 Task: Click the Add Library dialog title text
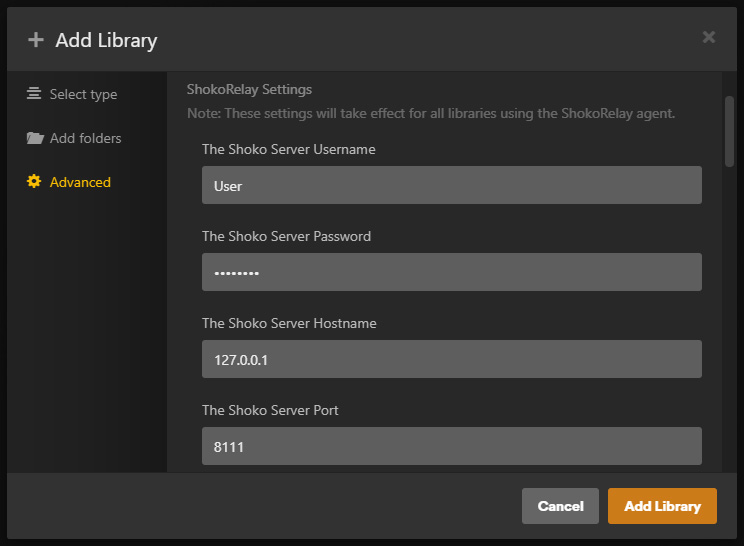click(x=106, y=41)
